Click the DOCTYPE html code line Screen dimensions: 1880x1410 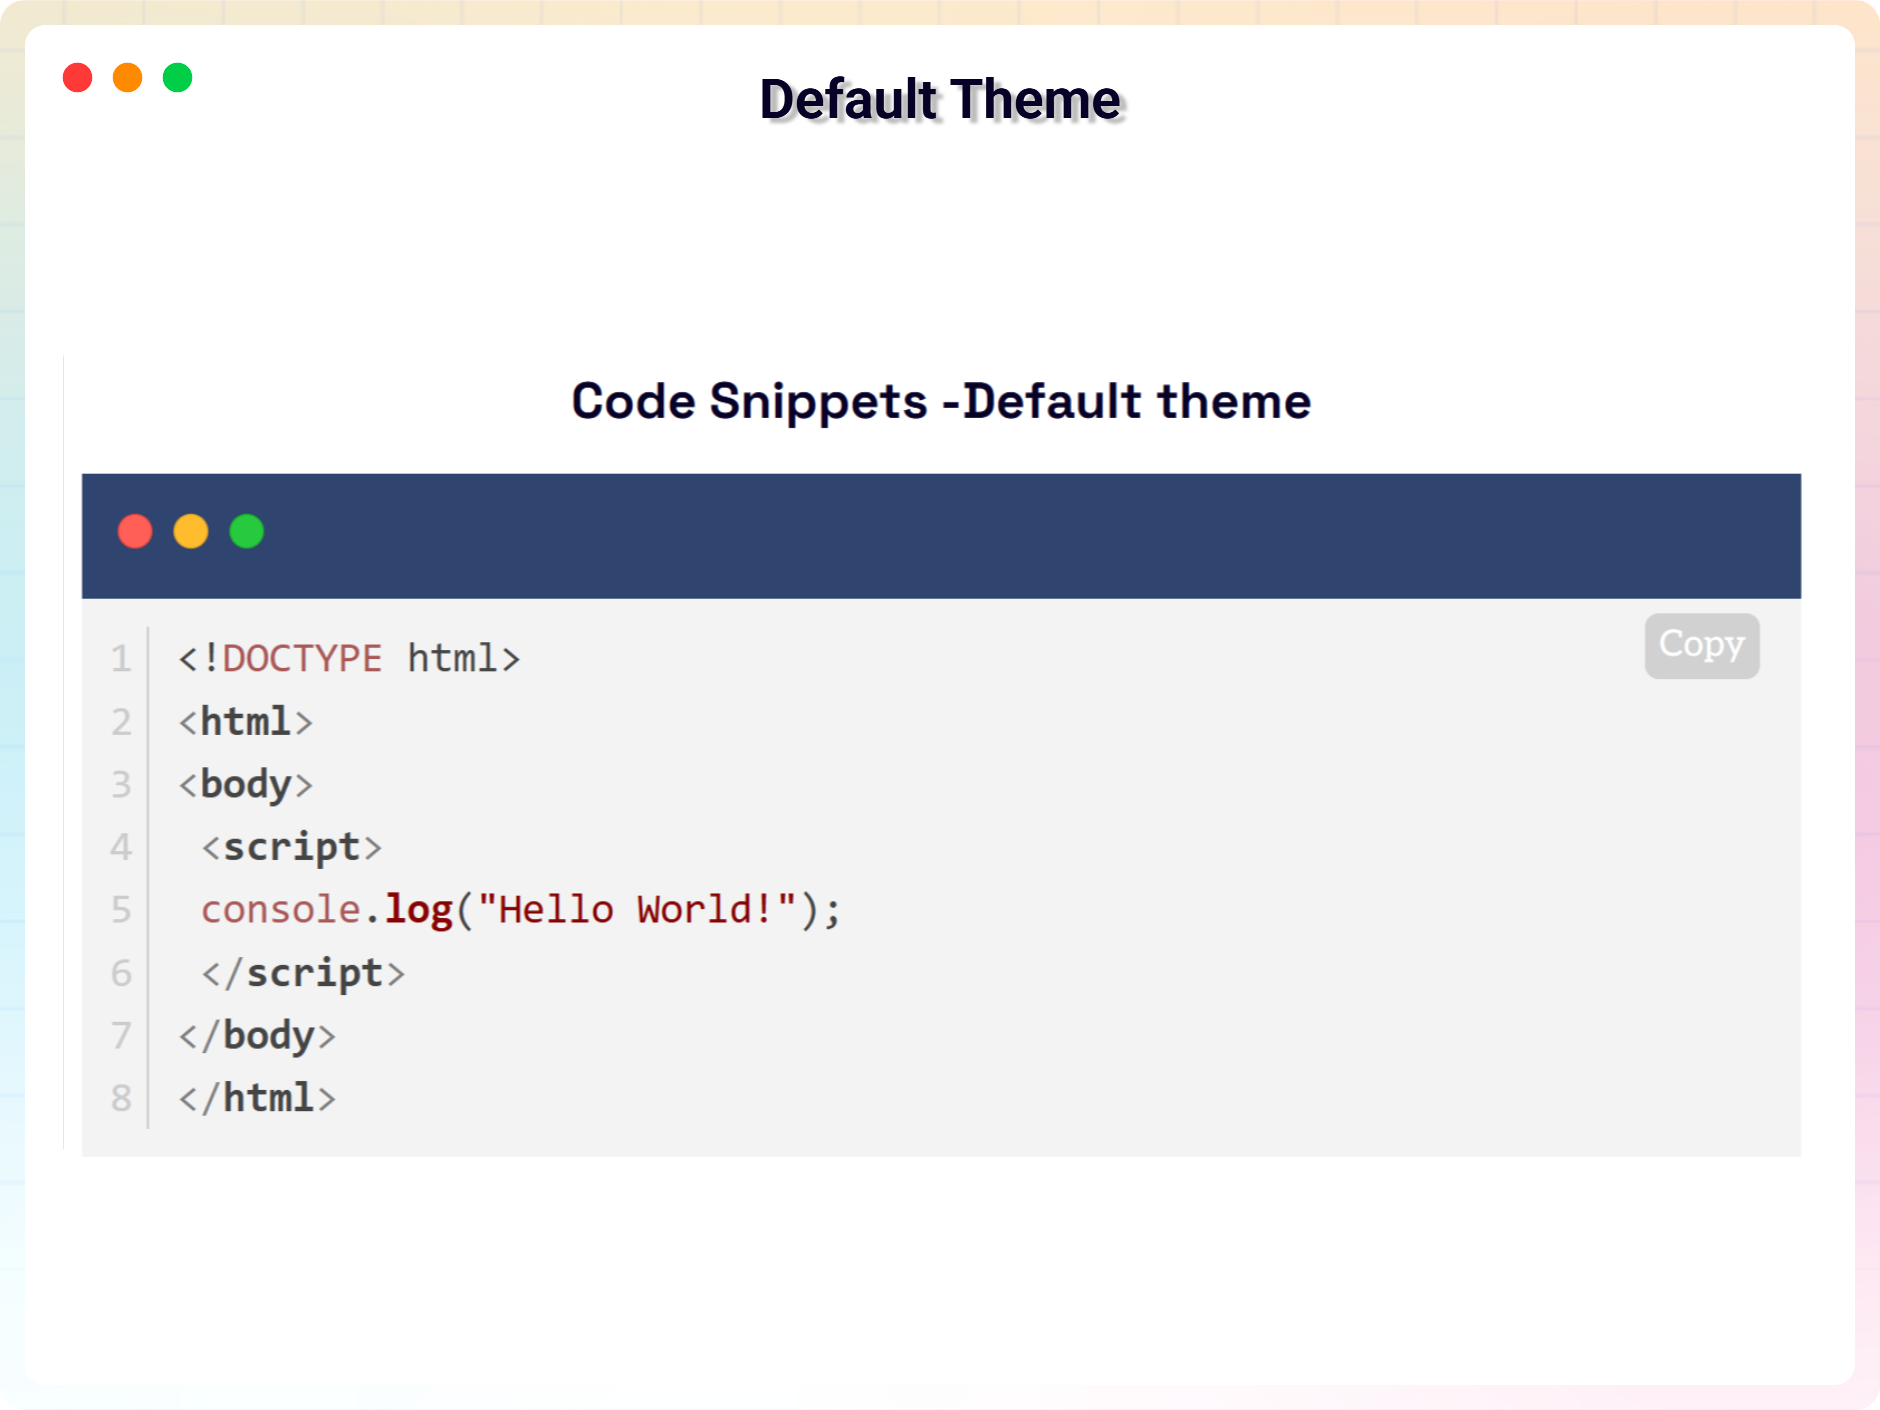(x=349, y=659)
